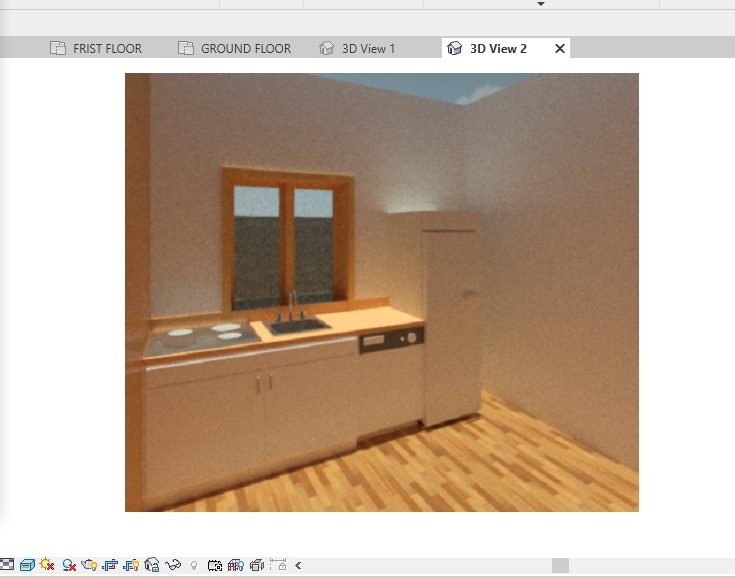Click the Crop View icon
Screen dimensions: 735x578
pos(110,565)
